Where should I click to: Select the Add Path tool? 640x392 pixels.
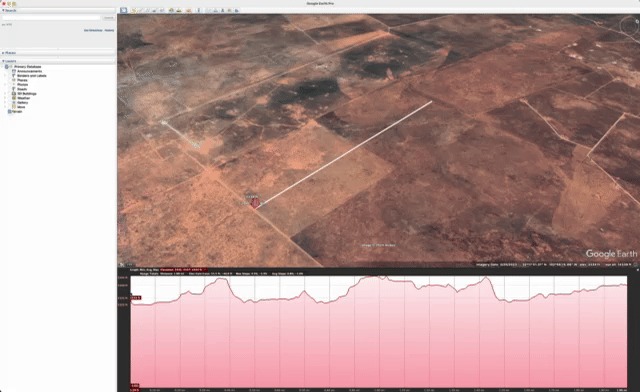(147, 10)
